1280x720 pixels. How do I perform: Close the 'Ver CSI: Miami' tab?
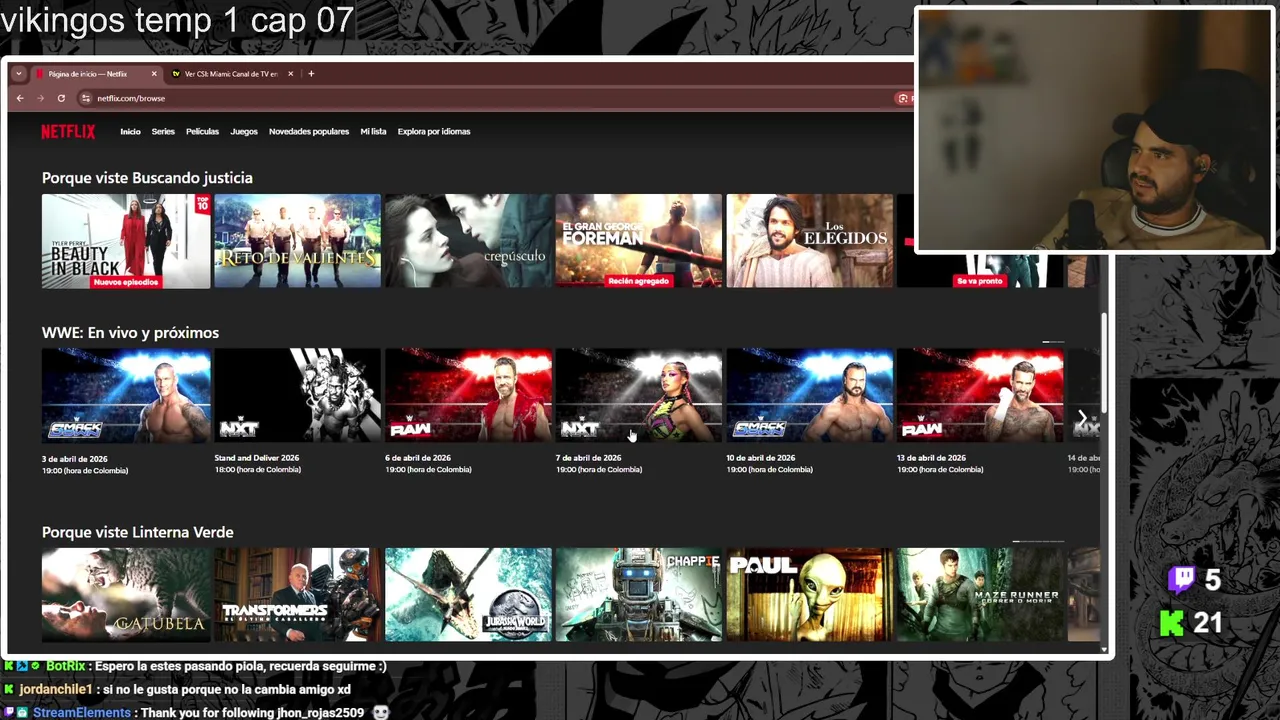(x=291, y=74)
